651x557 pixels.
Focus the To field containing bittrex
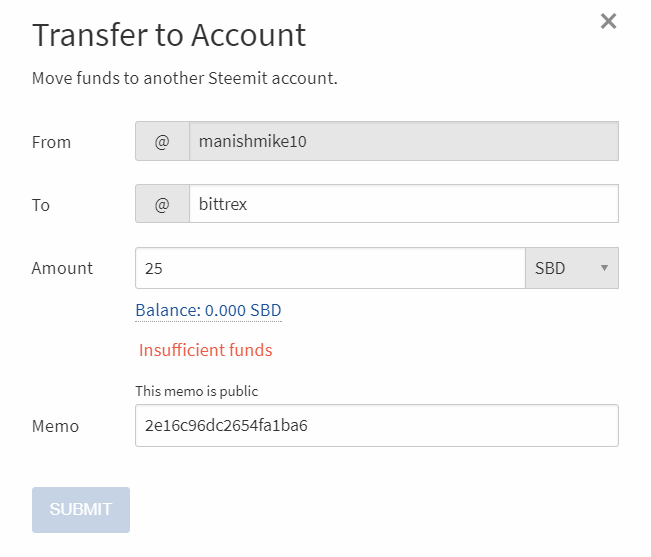tap(403, 205)
